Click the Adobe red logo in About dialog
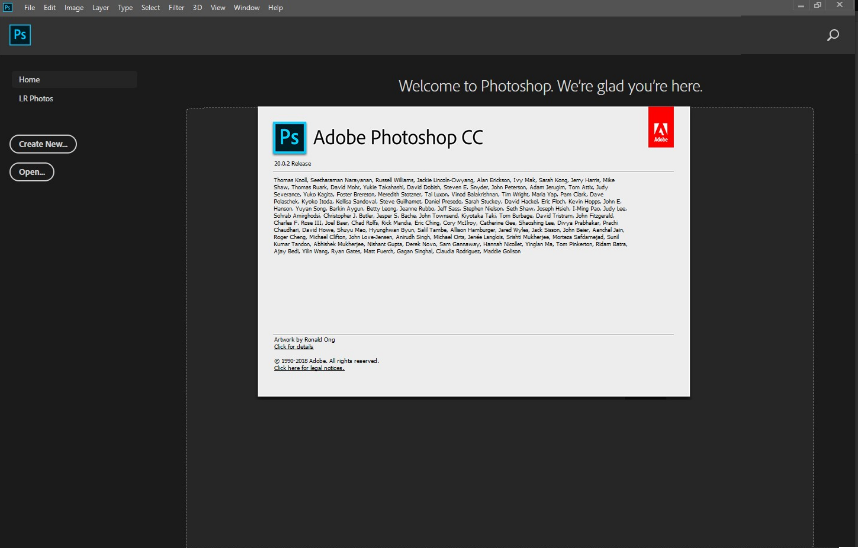Viewport: 858px width, 548px height. [661, 127]
